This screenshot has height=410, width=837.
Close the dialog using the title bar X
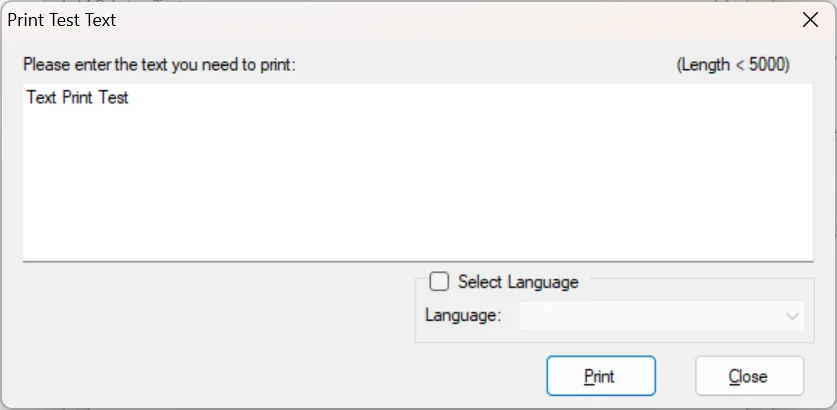[x=810, y=20]
